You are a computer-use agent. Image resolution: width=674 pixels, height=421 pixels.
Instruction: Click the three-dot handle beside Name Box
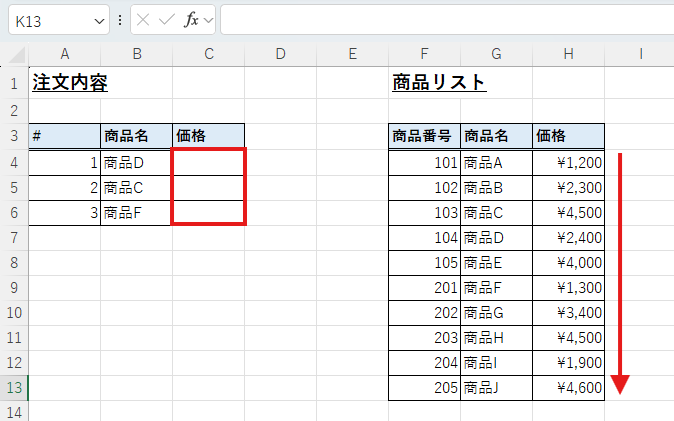(121, 20)
